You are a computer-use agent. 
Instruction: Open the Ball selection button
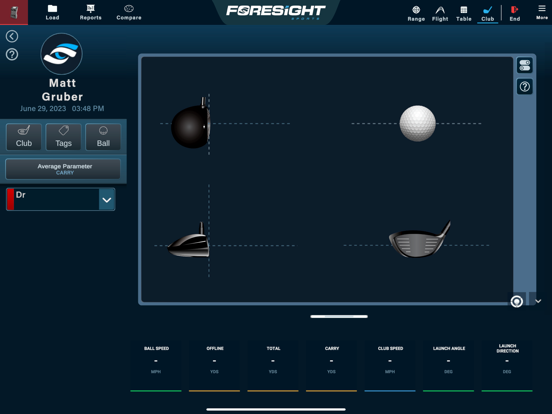pos(103,137)
